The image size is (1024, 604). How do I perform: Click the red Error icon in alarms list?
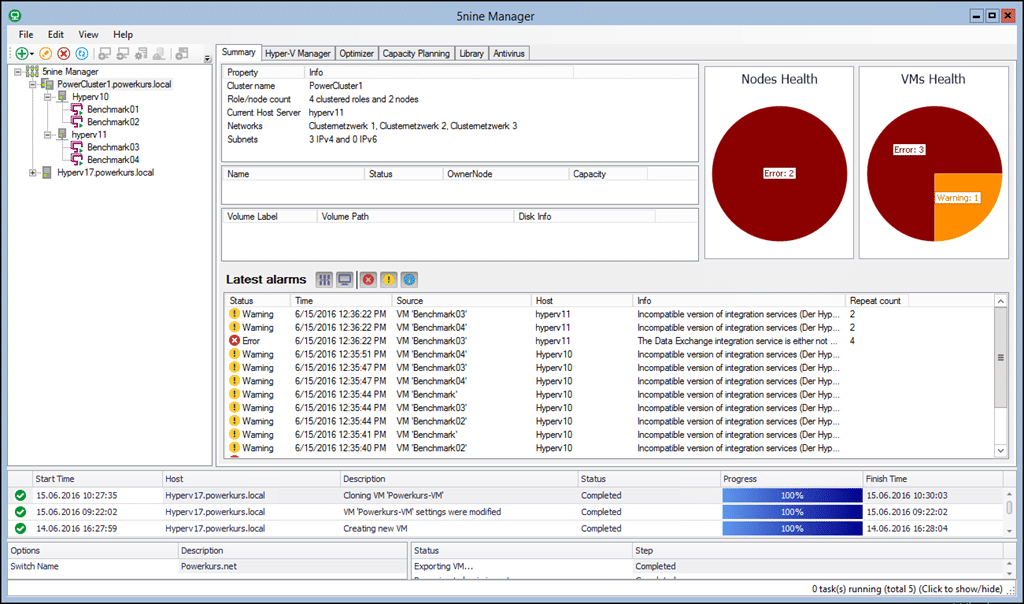[x=234, y=341]
